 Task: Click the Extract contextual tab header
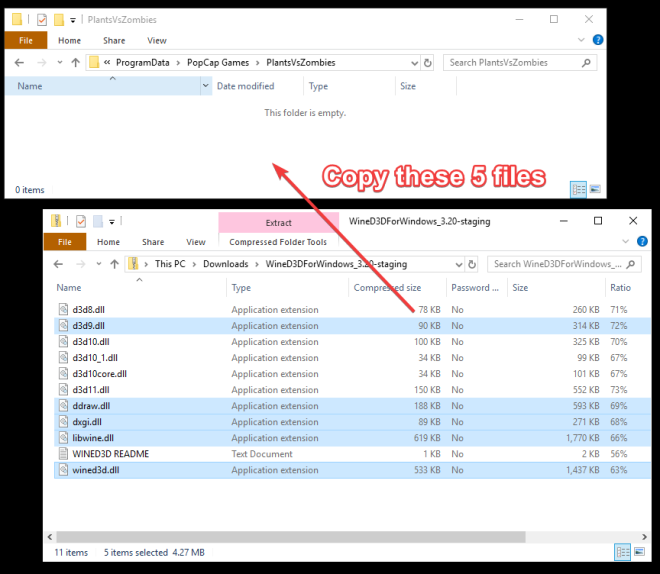coord(278,223)
